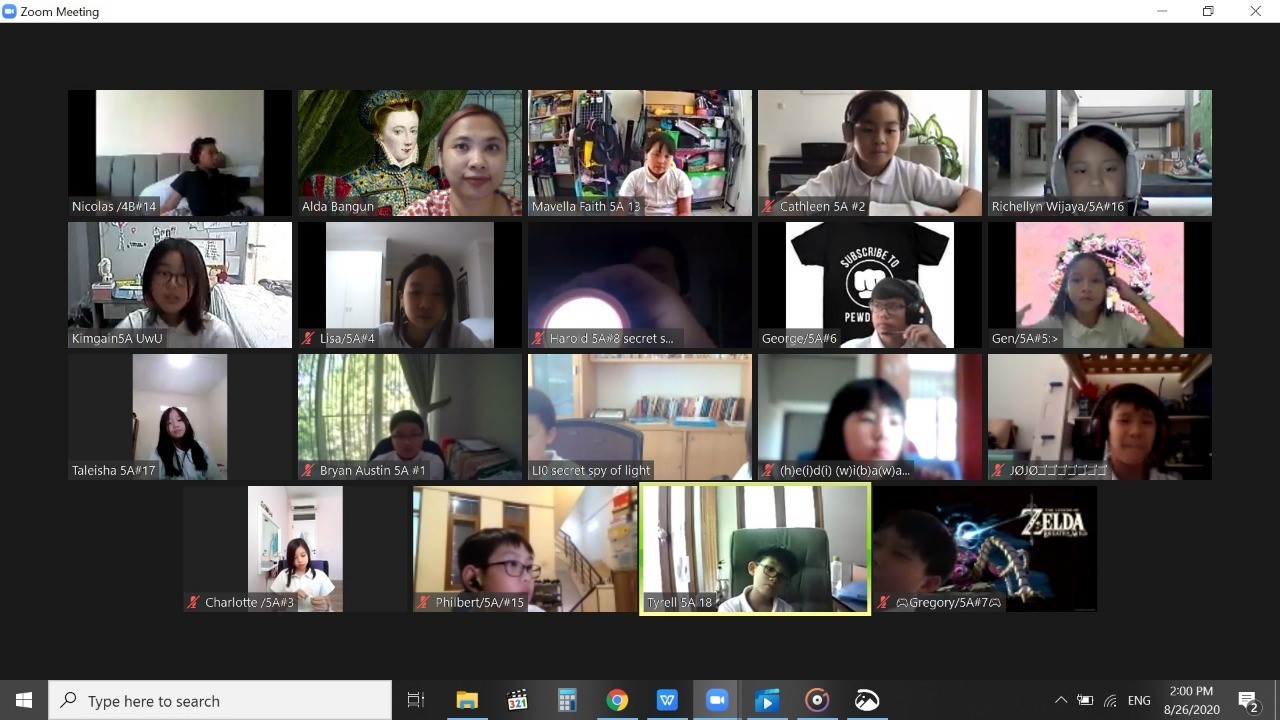Viewport: 1280px width, 720px height.
Task: Expand the hidden system tray icons
Action: click(1060, 700)
